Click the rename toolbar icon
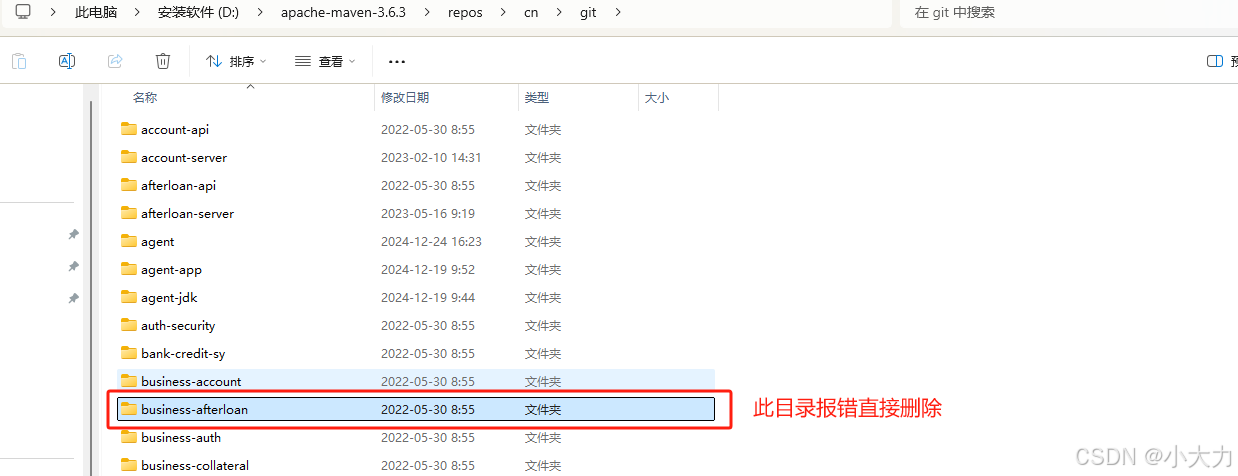The height and width of the screenshot is (476, 1238). pyautogui.click(x=67, y=61)
